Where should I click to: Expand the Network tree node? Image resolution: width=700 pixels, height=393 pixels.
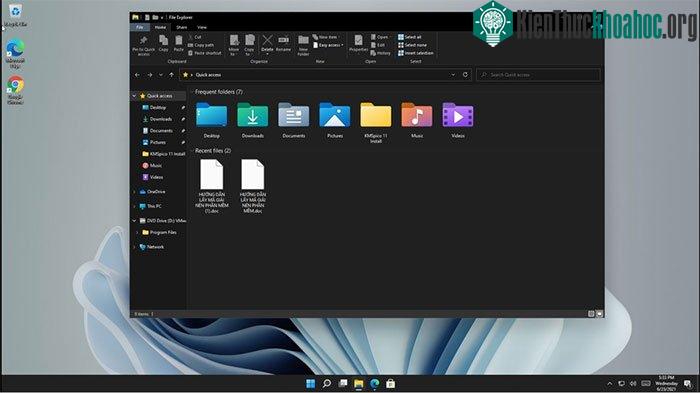[x=134, y=247]
